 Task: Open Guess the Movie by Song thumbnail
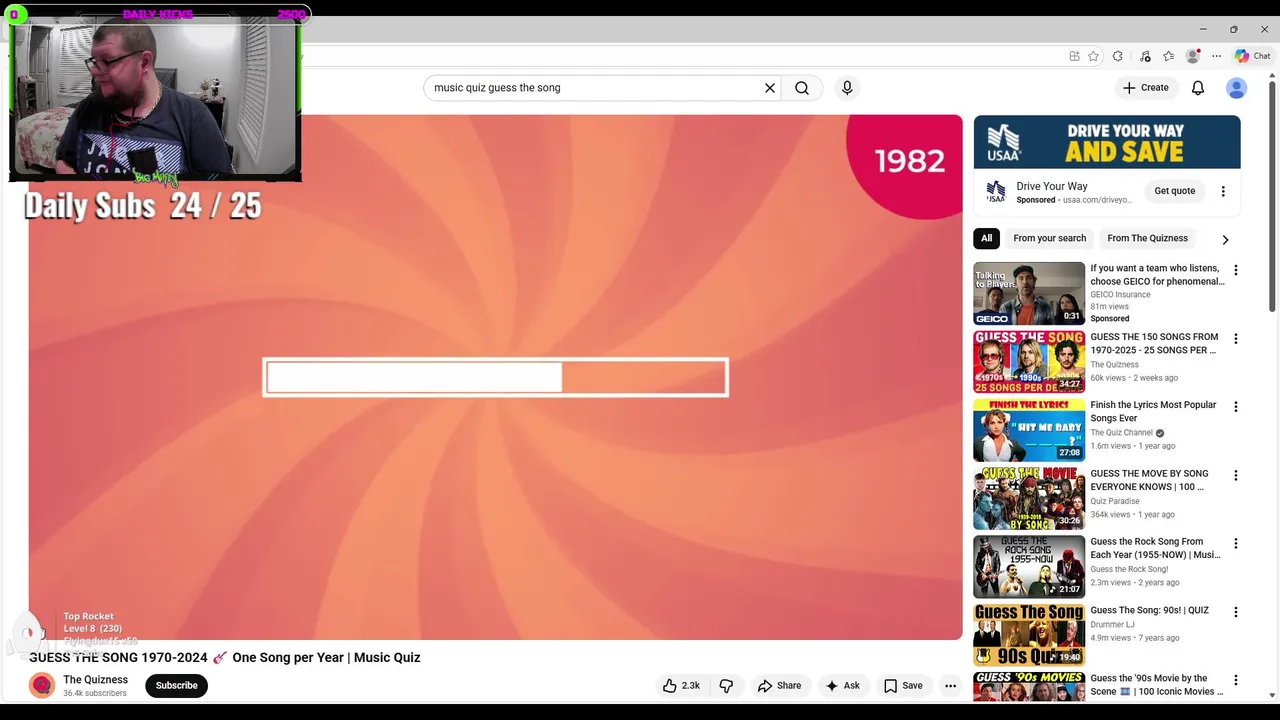tap(1029, 498)
